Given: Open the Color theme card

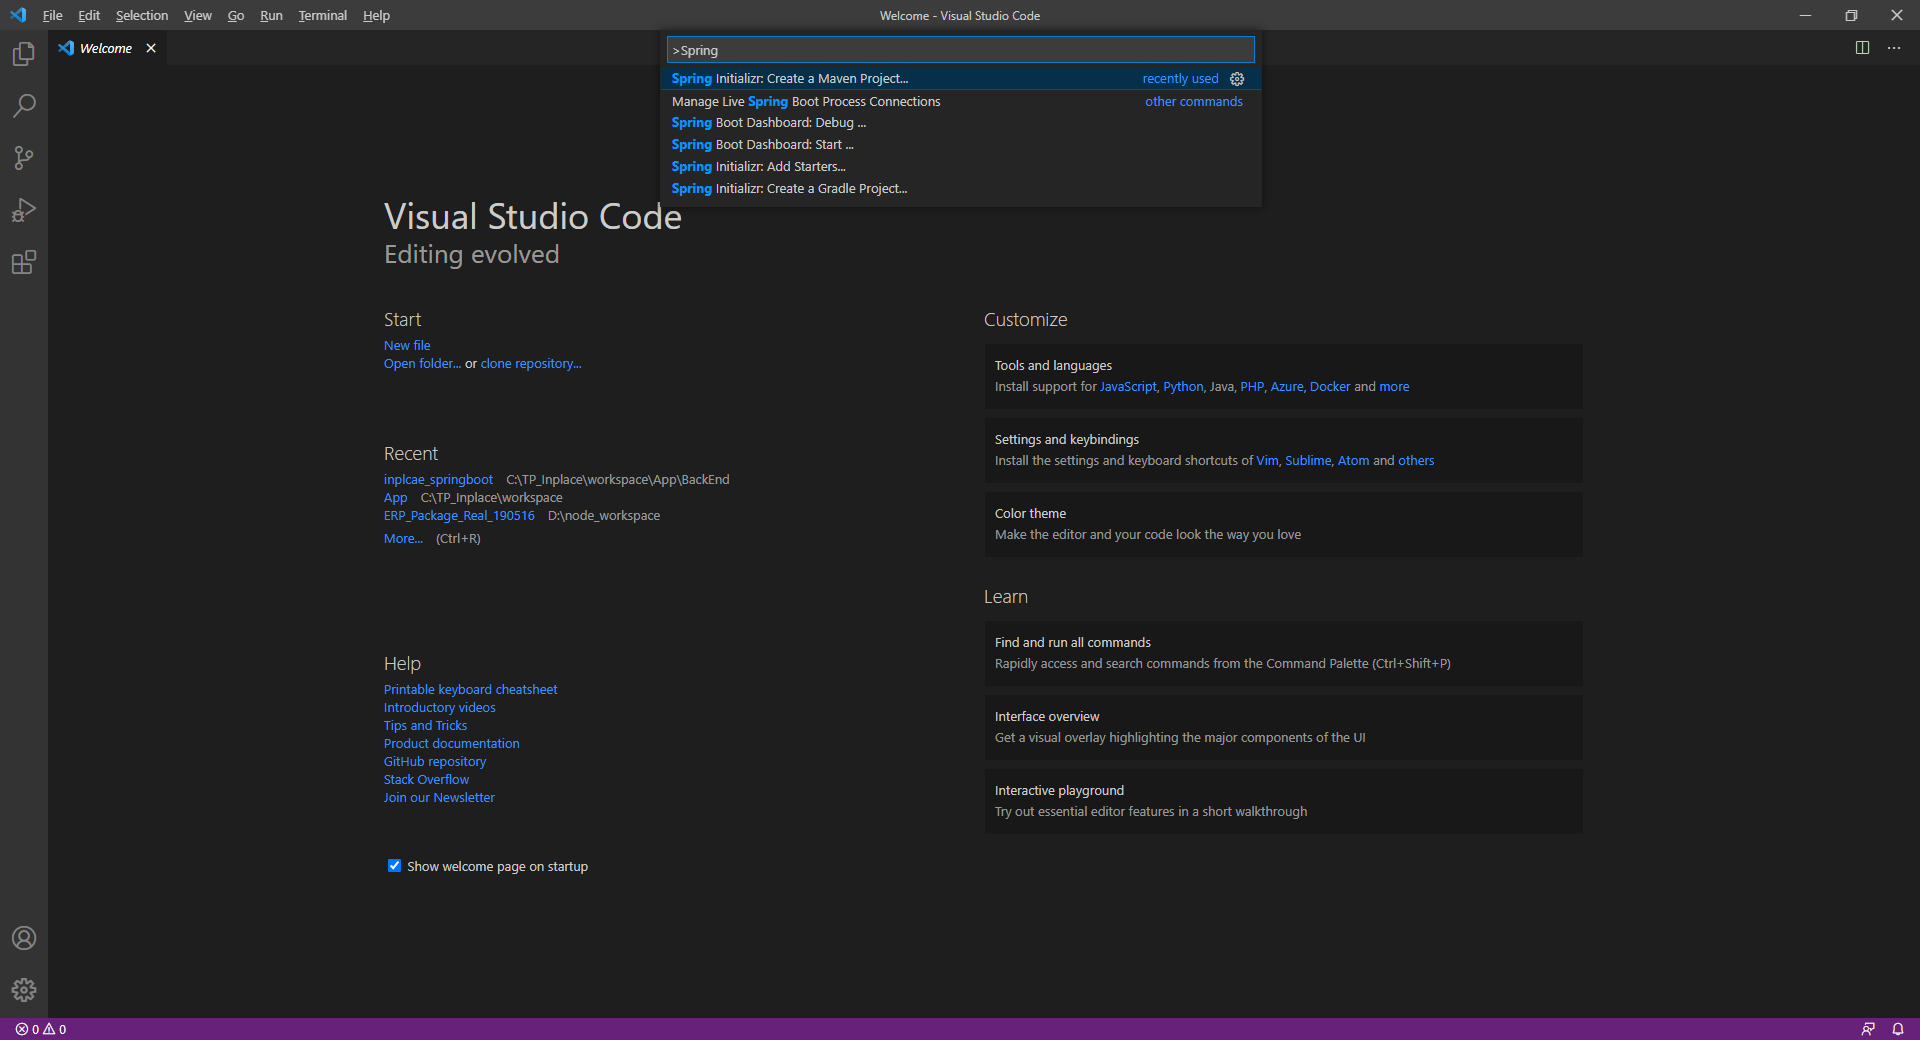Looking at the screenshot, I should coord(1283,524).
